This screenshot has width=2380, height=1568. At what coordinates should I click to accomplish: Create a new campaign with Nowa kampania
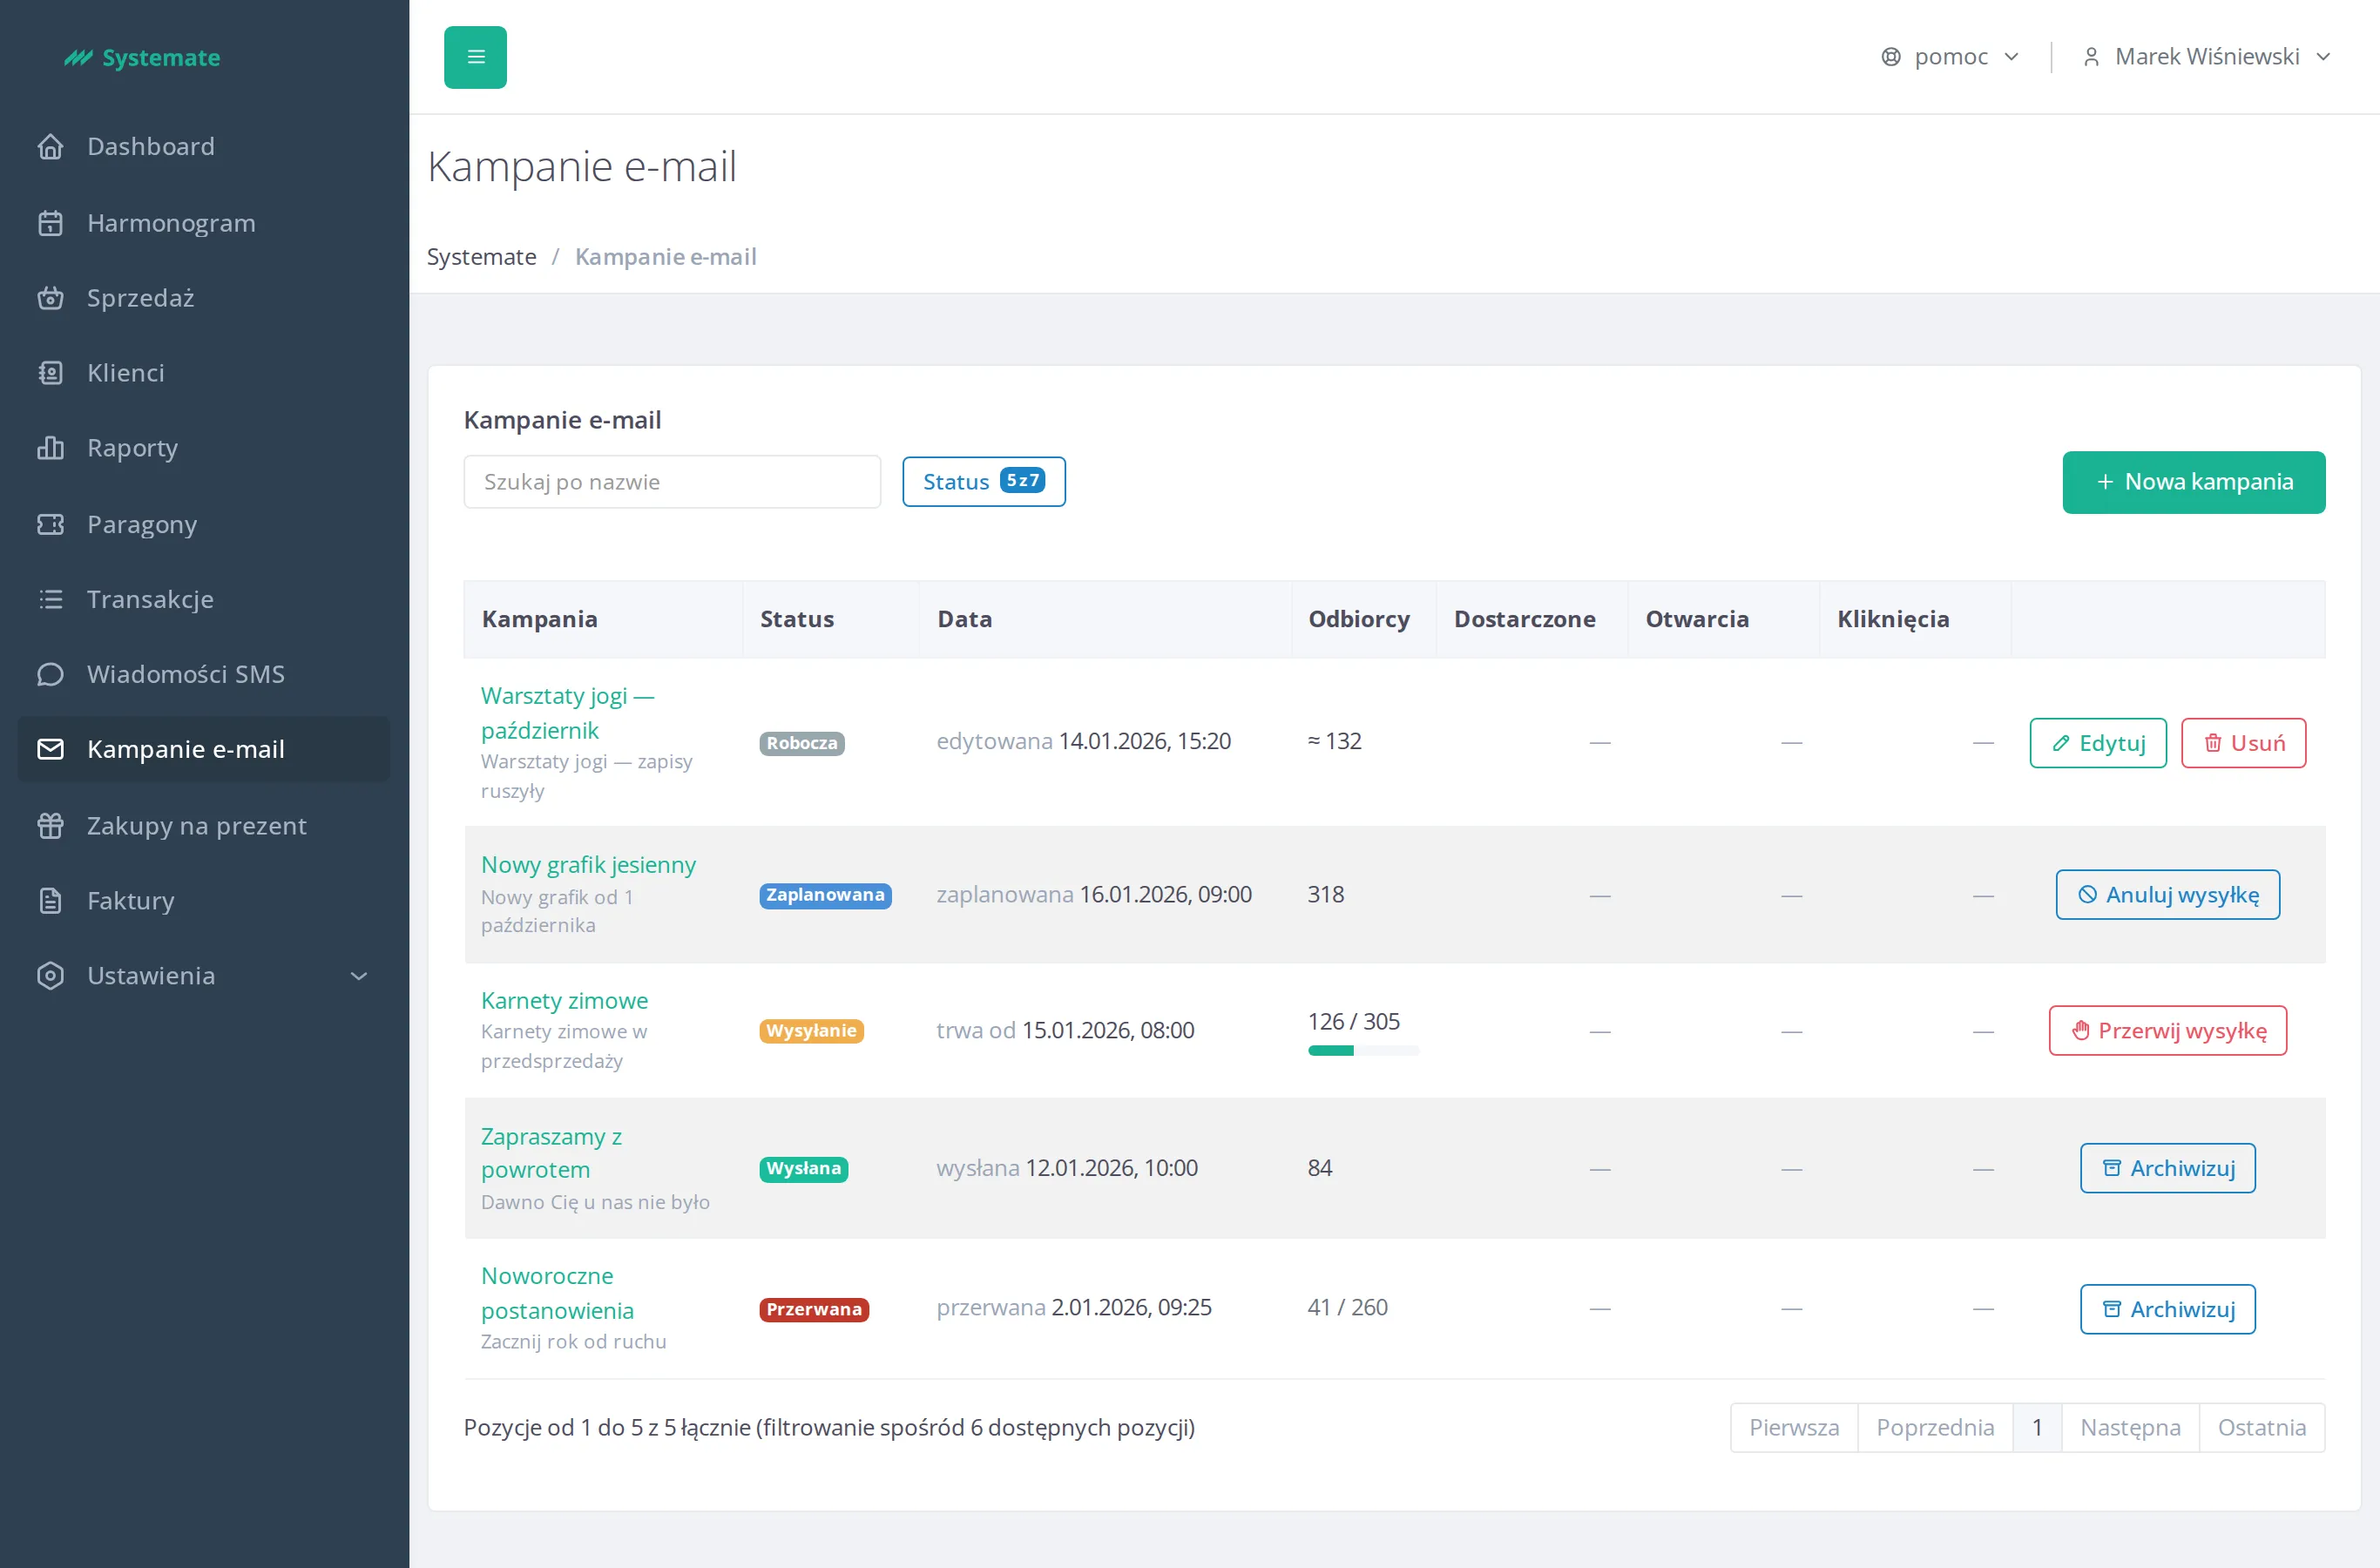tap(2193, 482)
